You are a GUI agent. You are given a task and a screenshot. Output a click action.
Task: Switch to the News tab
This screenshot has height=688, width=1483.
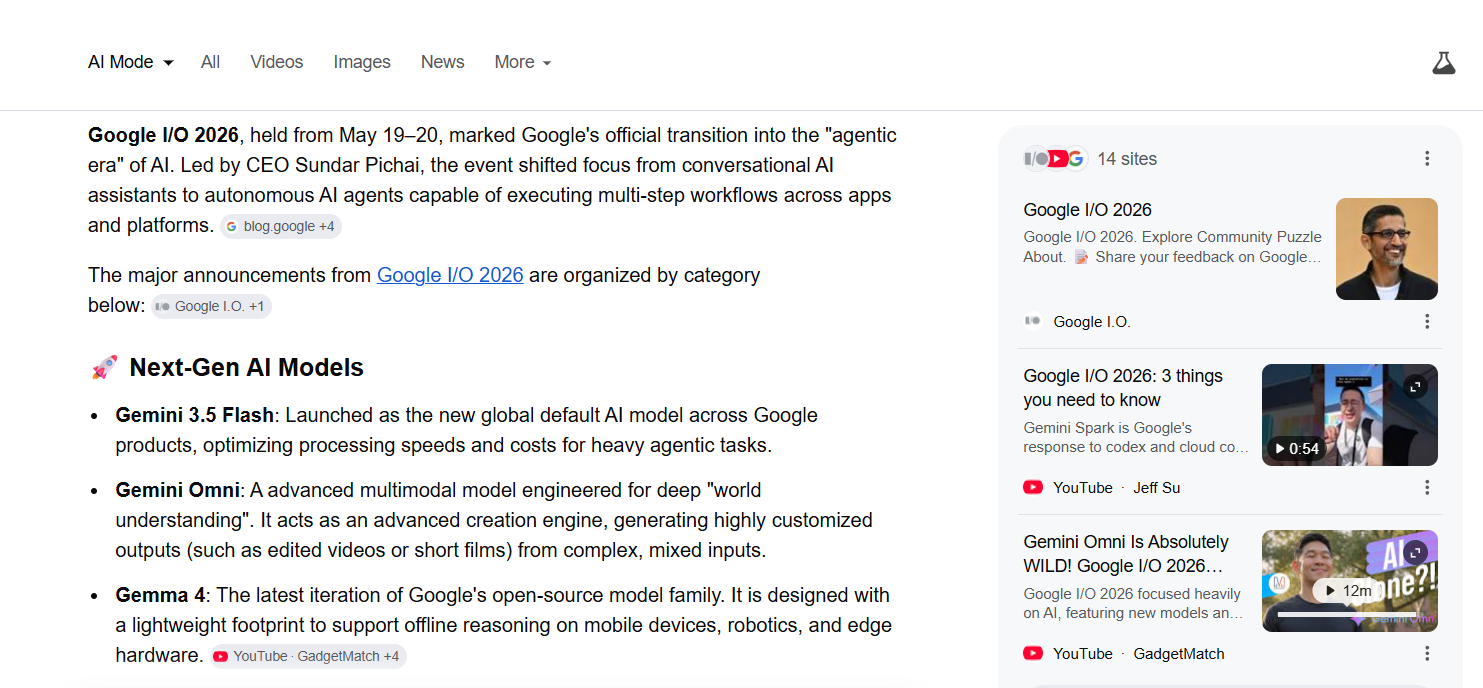[442, 62]
